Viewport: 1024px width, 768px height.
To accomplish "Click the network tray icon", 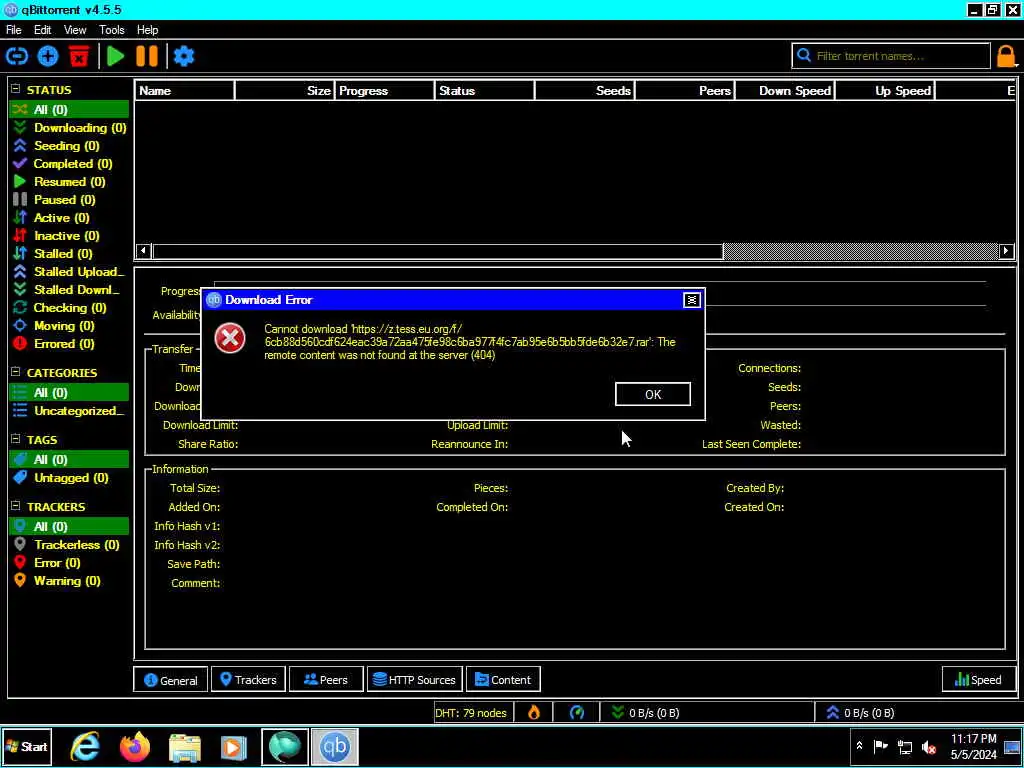I will 904,747.
